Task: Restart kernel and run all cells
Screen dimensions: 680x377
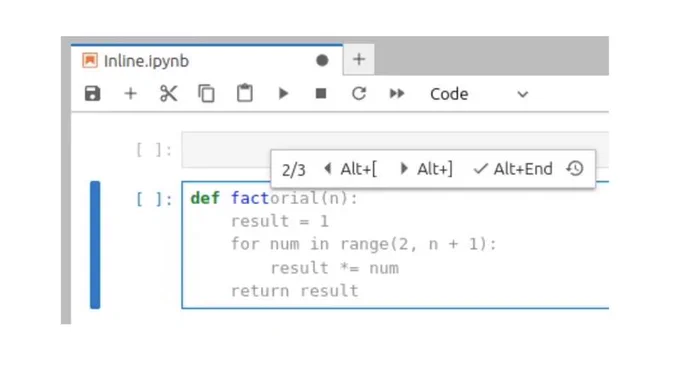Action: pos(397,94)
